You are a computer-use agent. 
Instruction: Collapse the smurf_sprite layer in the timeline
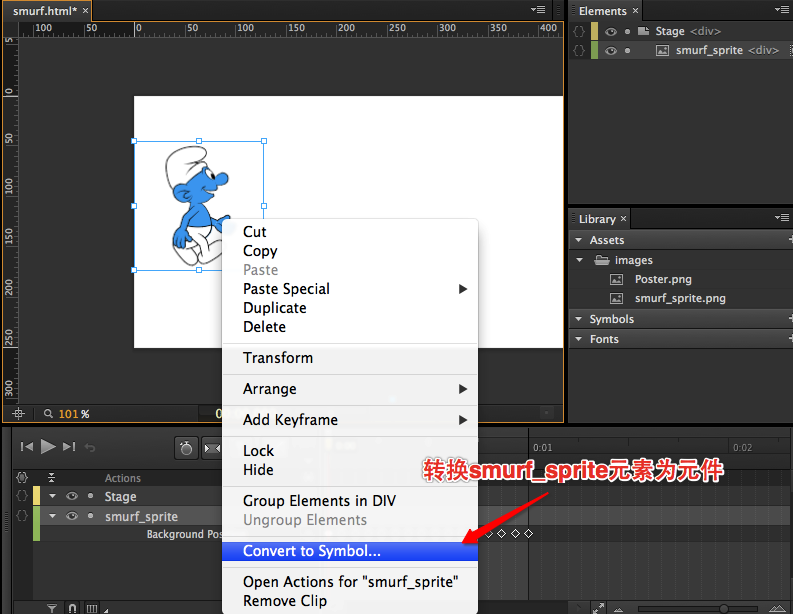click(x=53, y=516)
